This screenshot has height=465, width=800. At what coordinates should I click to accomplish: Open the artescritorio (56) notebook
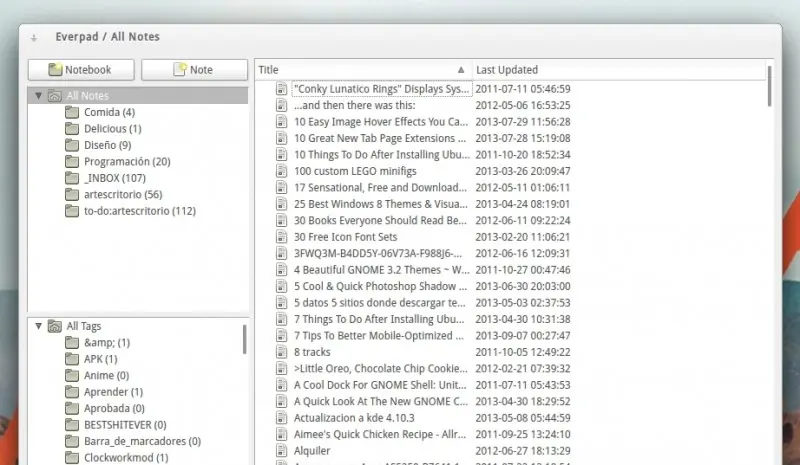click(123, 194)
